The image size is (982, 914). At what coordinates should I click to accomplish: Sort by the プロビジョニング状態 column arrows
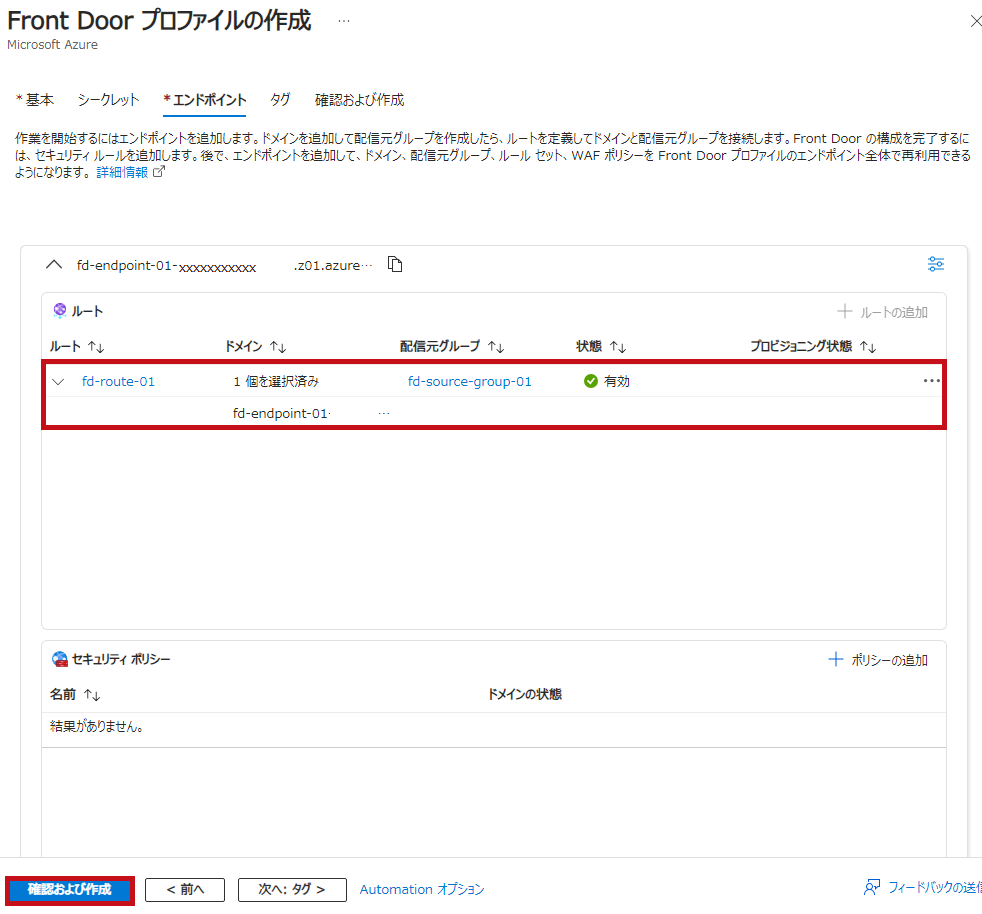(868, 346)
